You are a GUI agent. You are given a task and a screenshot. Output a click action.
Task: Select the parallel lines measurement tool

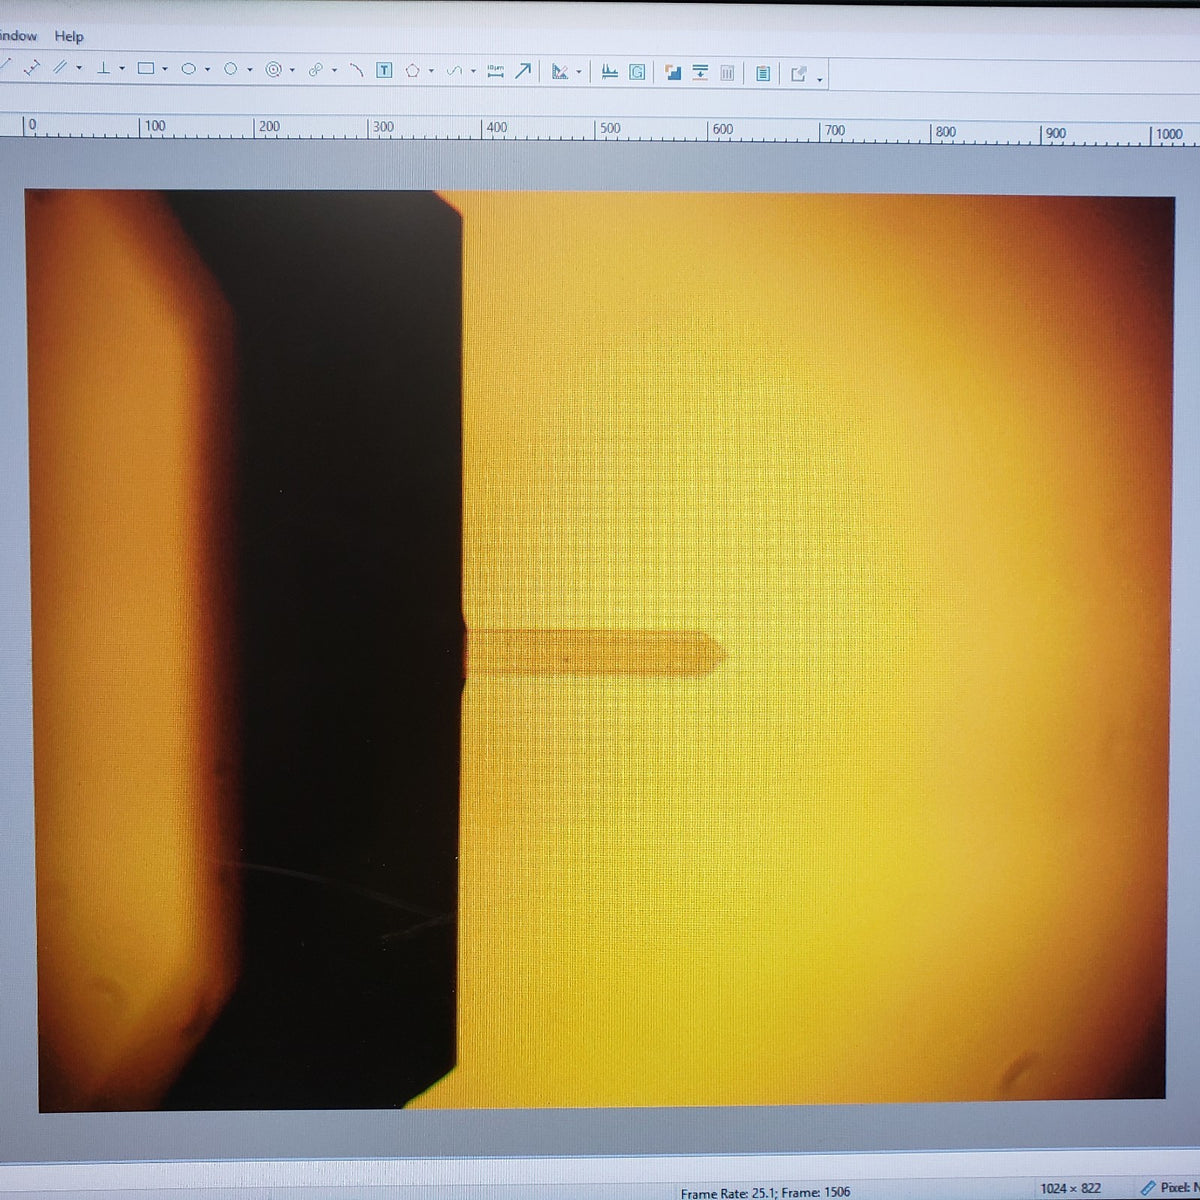click(60, 67)
